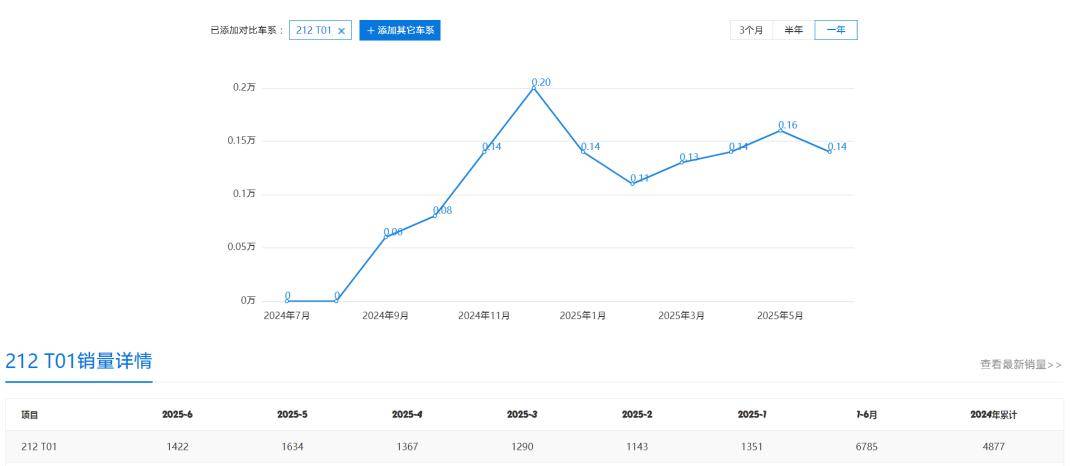Click the 2025-6 column header
The image size is (1080, 466).
(x=176, y=414)
